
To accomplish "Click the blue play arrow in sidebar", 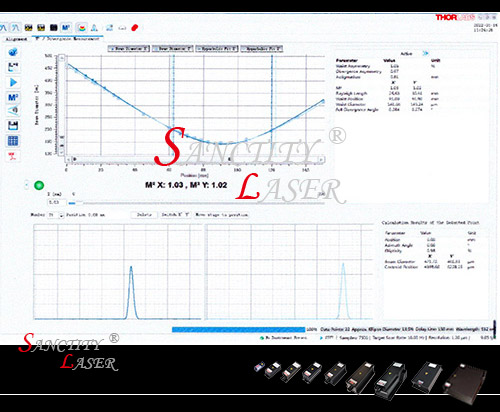I will (13, 82).
